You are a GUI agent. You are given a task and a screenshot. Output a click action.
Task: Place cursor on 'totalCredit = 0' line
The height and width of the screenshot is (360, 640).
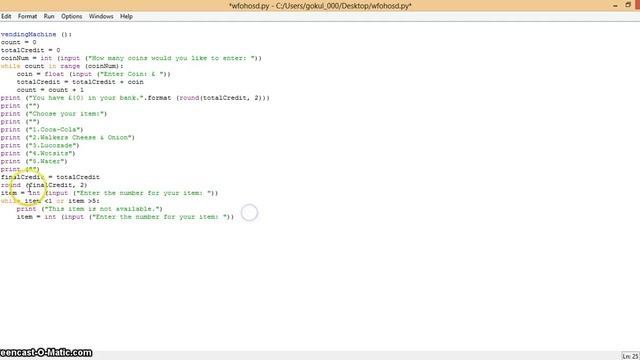coord(31,50)
